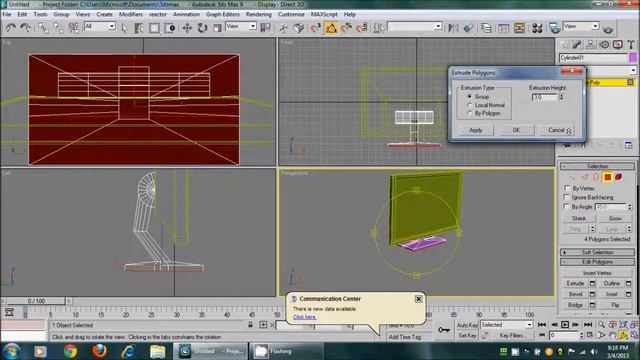Click the Shrink selection button
640x360 pixels.
pyautogui.click(x=579, y=218)
